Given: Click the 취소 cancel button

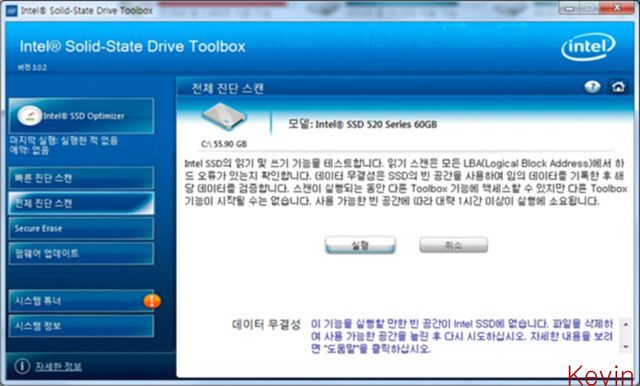Looking at the screenshot, I should [x=453, y=245].
